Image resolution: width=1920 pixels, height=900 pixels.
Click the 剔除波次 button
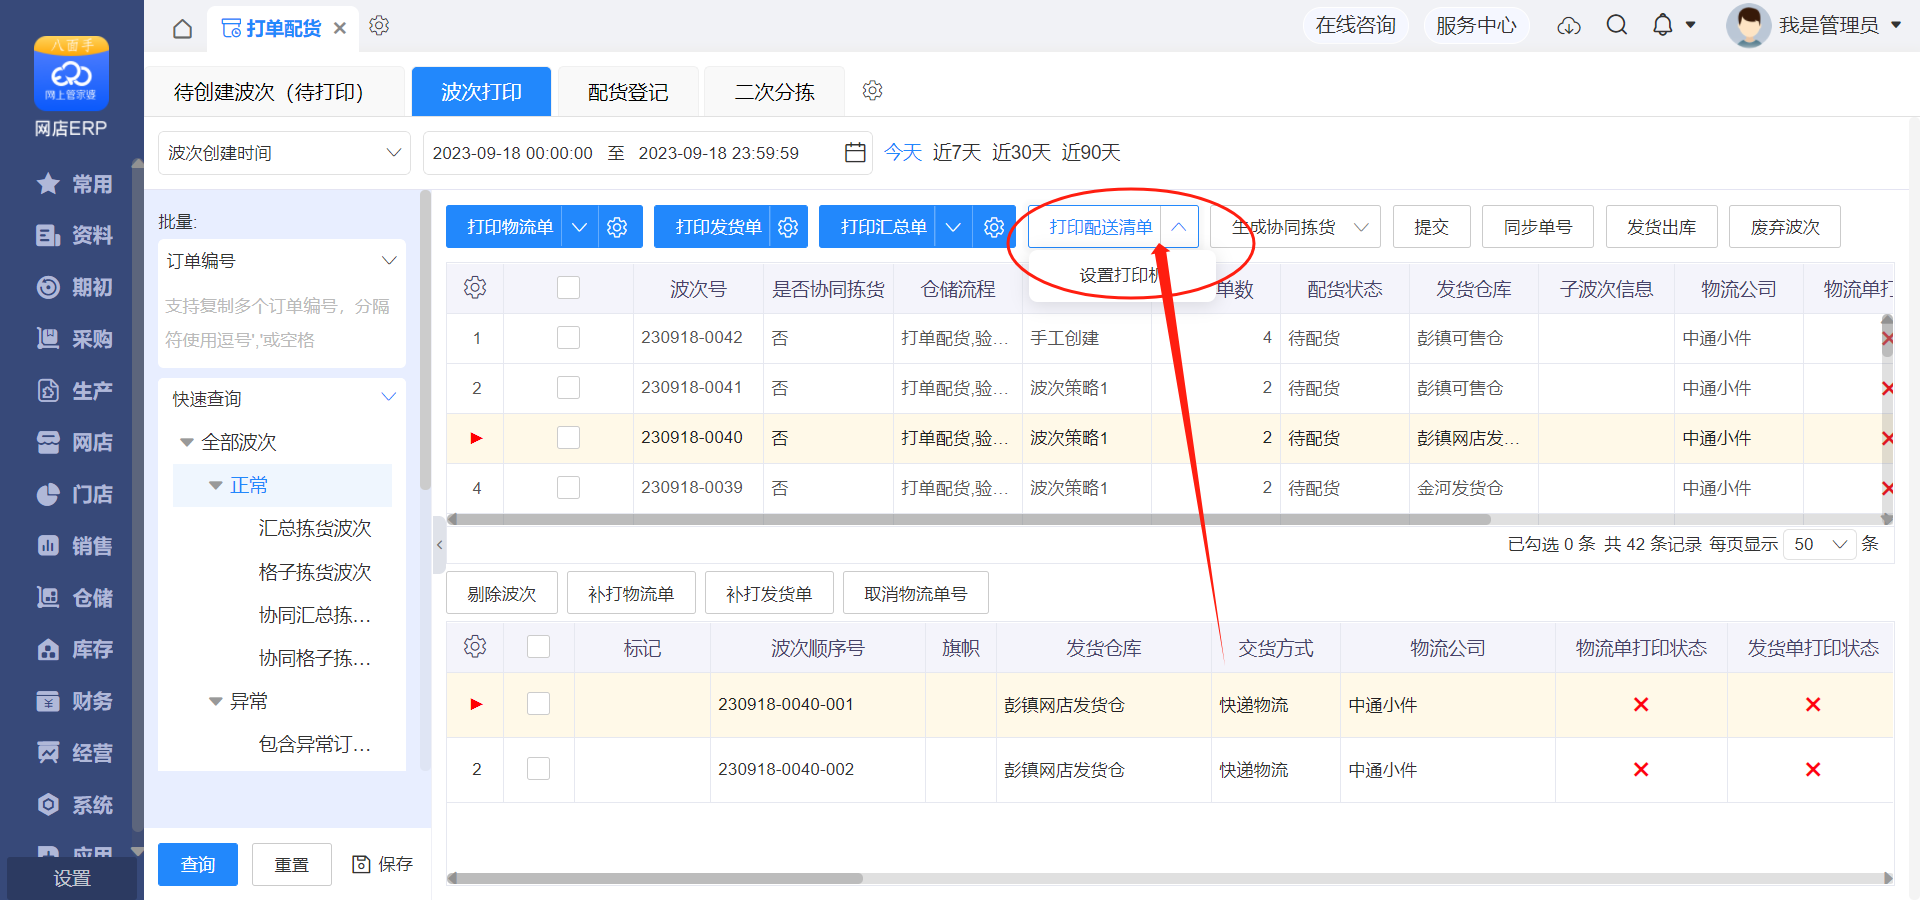pos(502,594)
